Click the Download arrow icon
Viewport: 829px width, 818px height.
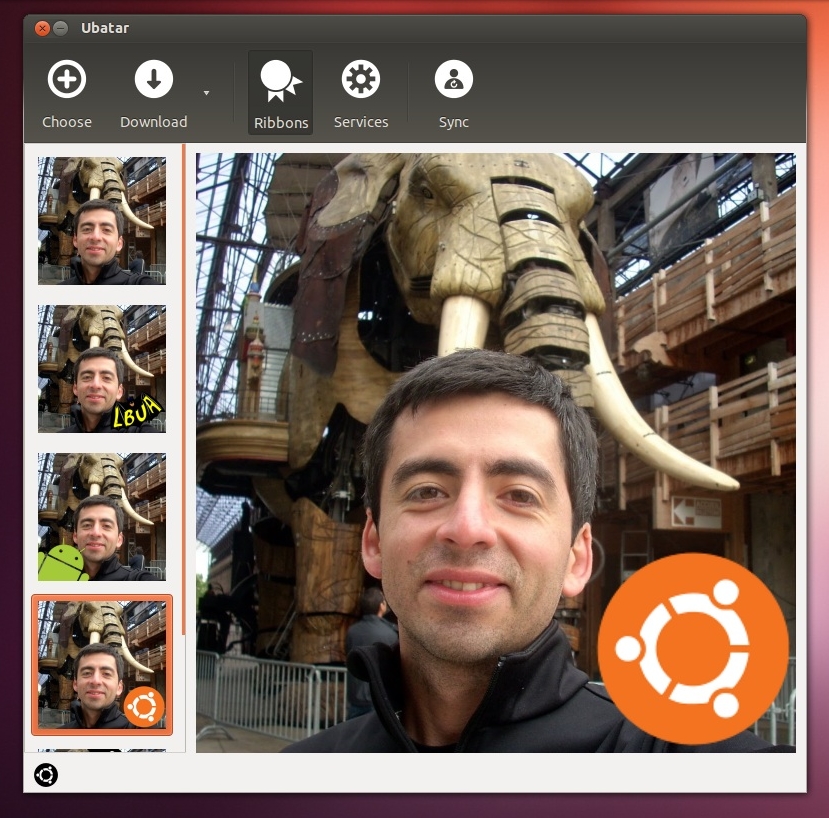[x=153, y=79]
